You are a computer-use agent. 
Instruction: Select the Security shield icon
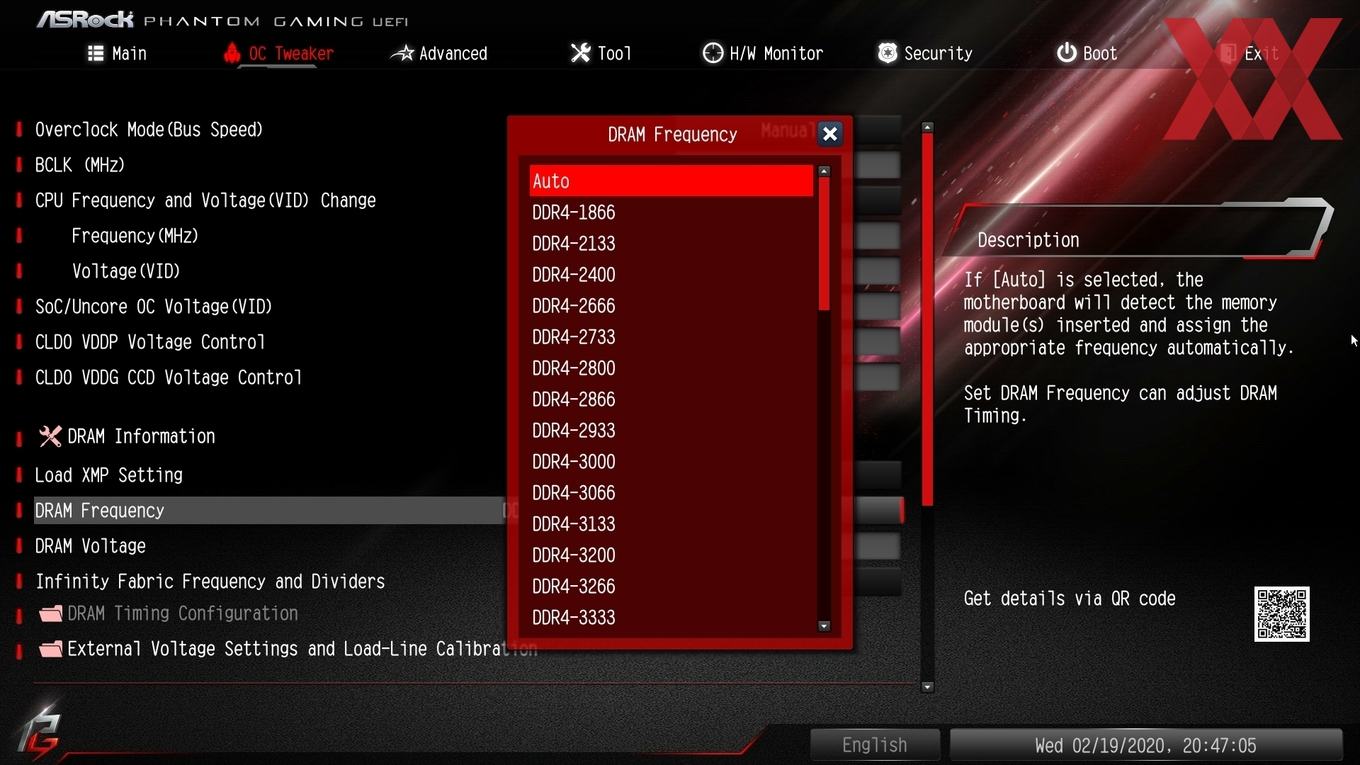tap(887, 53)
